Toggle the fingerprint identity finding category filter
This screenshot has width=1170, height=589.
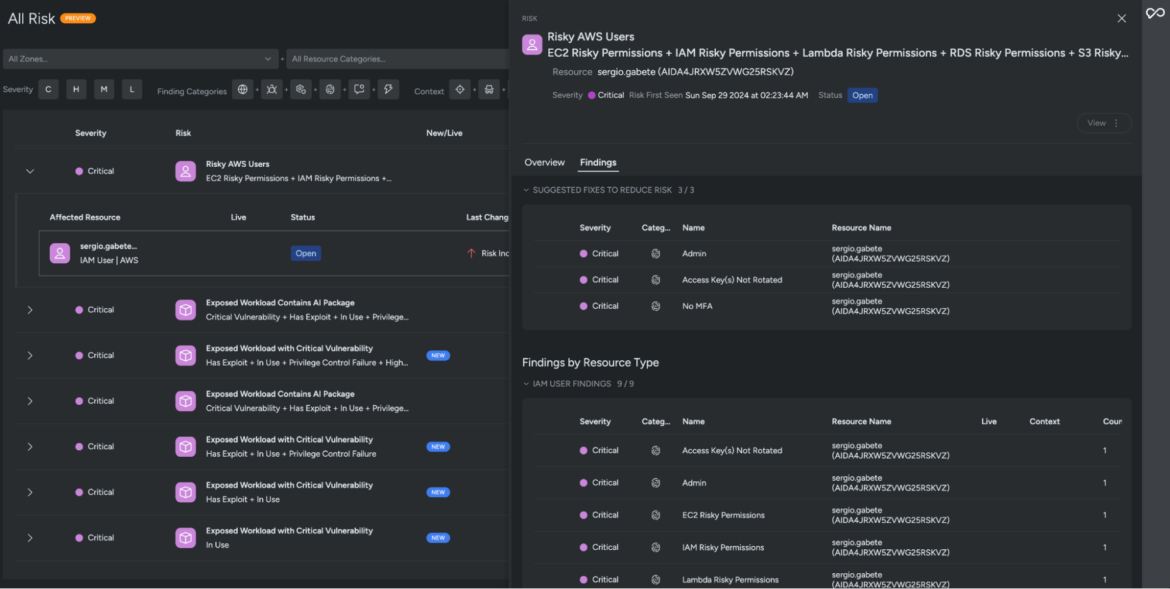click(330, 90)
